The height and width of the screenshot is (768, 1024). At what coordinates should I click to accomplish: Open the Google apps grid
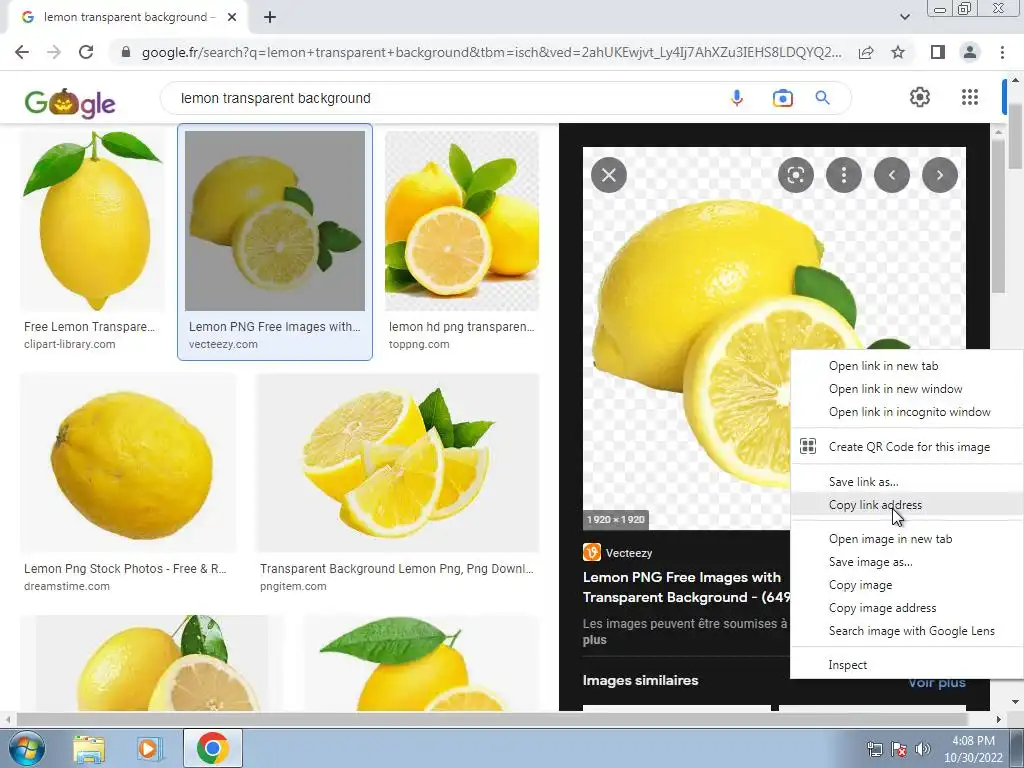click(970, 97)
